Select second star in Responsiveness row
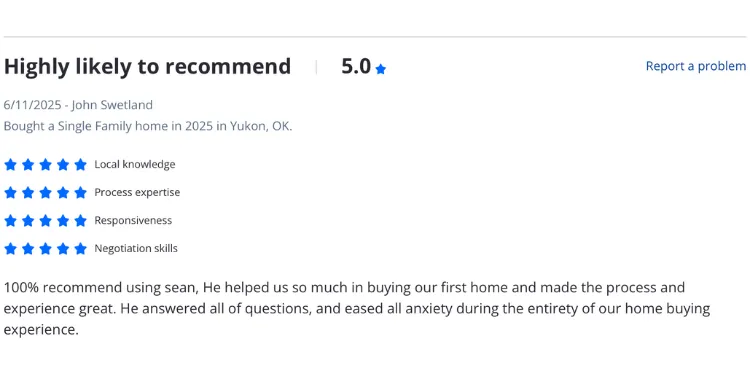The image size is (750, 375). point(28,221)
